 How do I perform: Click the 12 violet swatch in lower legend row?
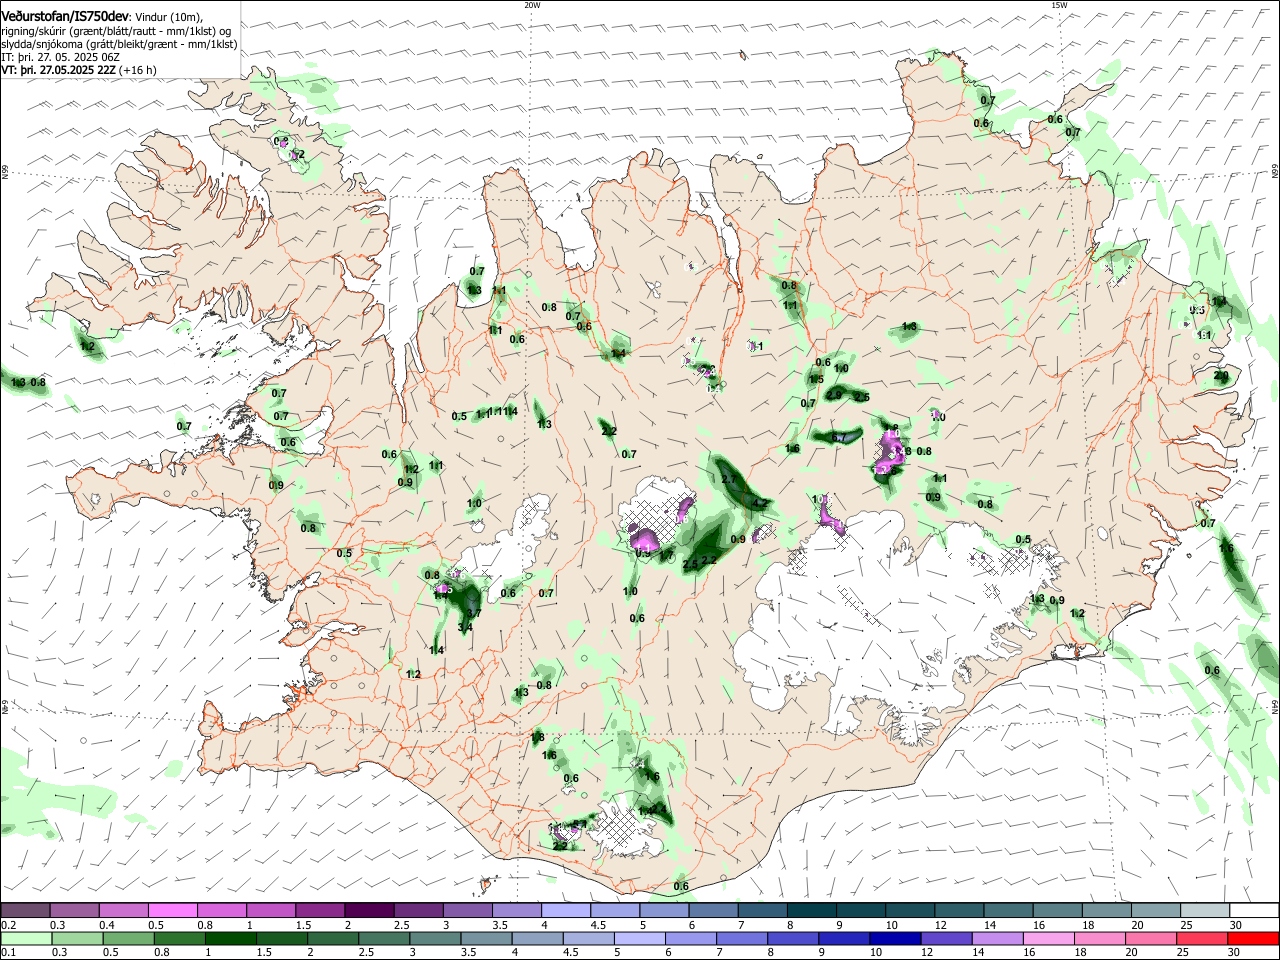point(946,938)
